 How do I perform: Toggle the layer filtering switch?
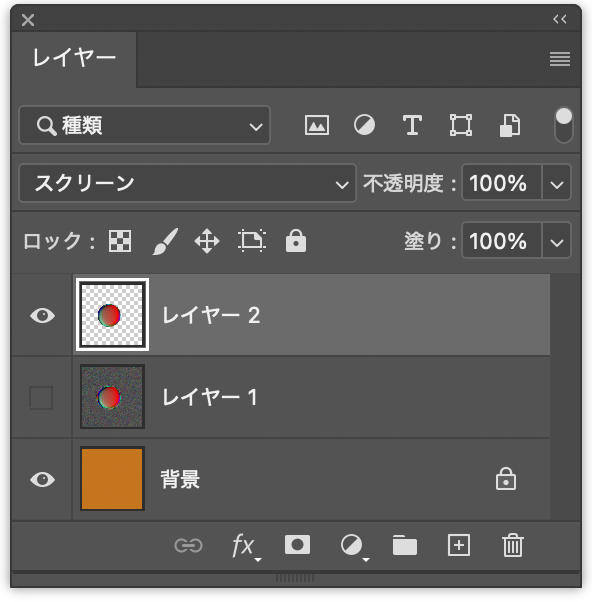pos(564,125)
